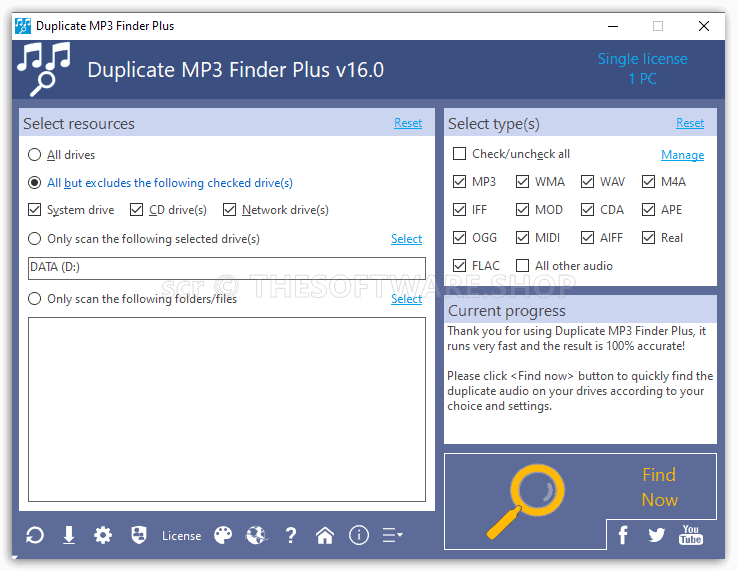The width and height of the screenshot is (737, 571).
Task: Uncheck the MIDI type checkbox
Action: (x=522, y=238)
